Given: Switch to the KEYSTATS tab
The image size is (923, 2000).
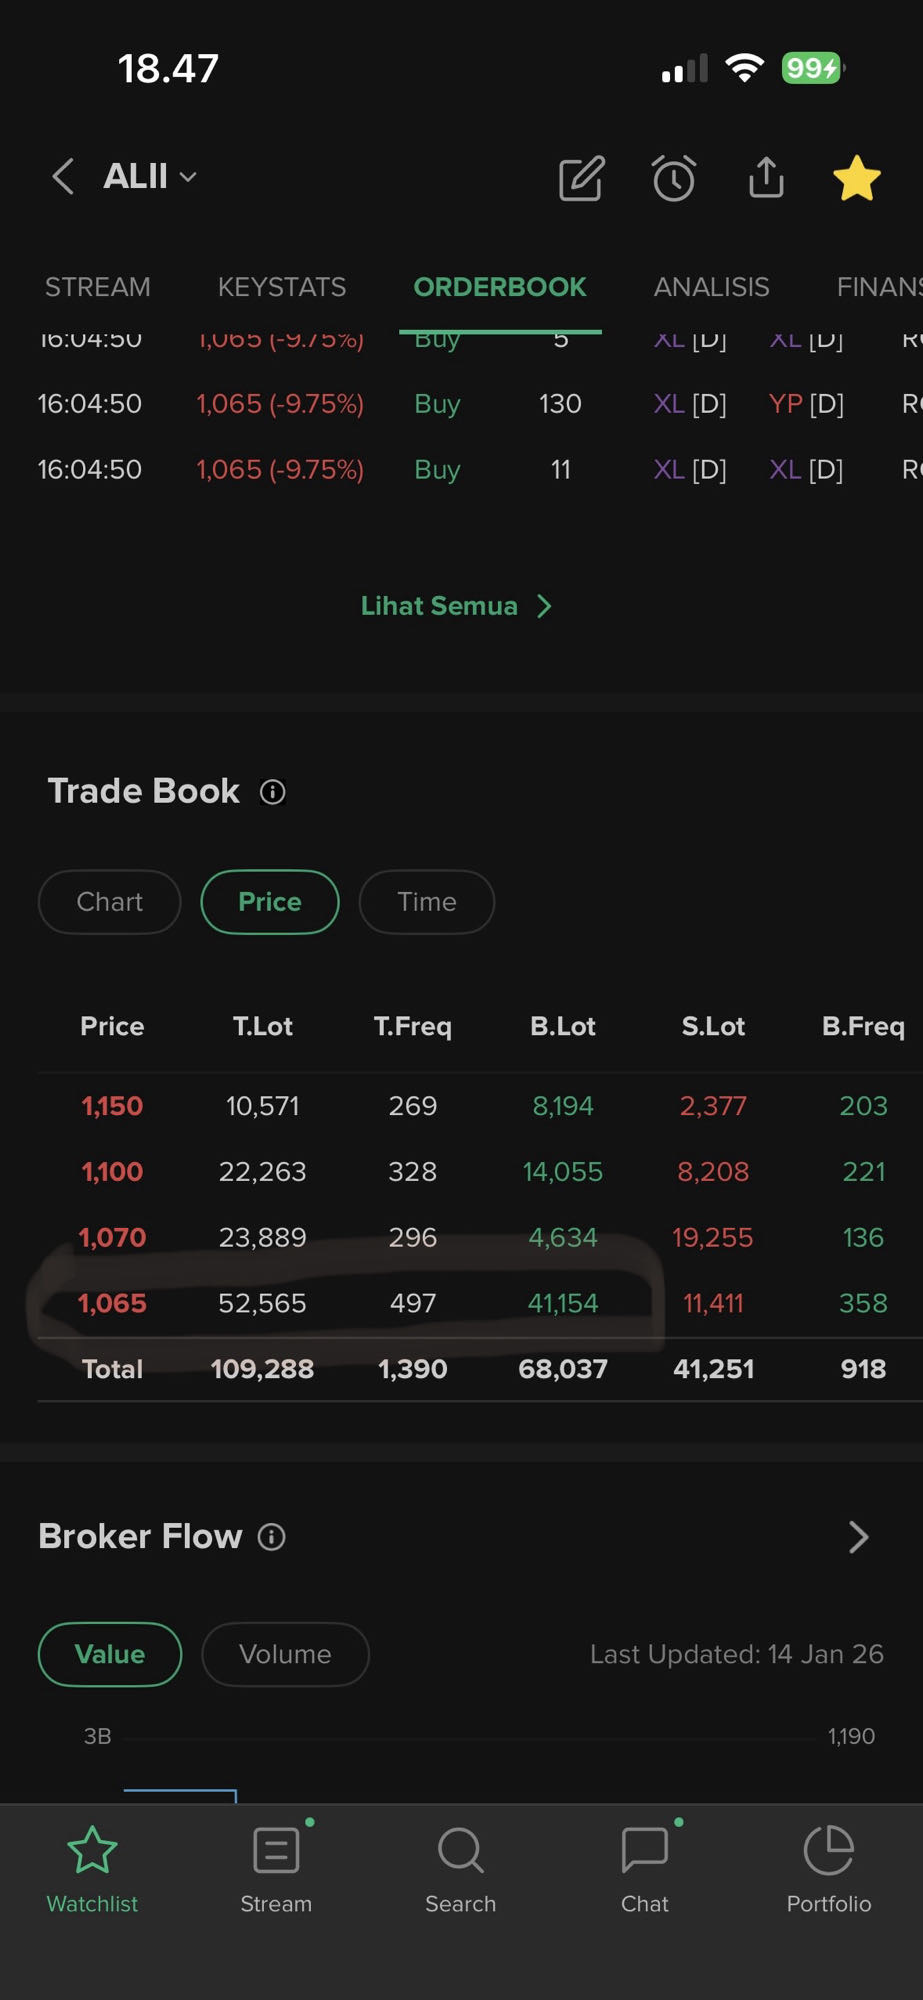Looking at the screenshot, I should (282, 287).
